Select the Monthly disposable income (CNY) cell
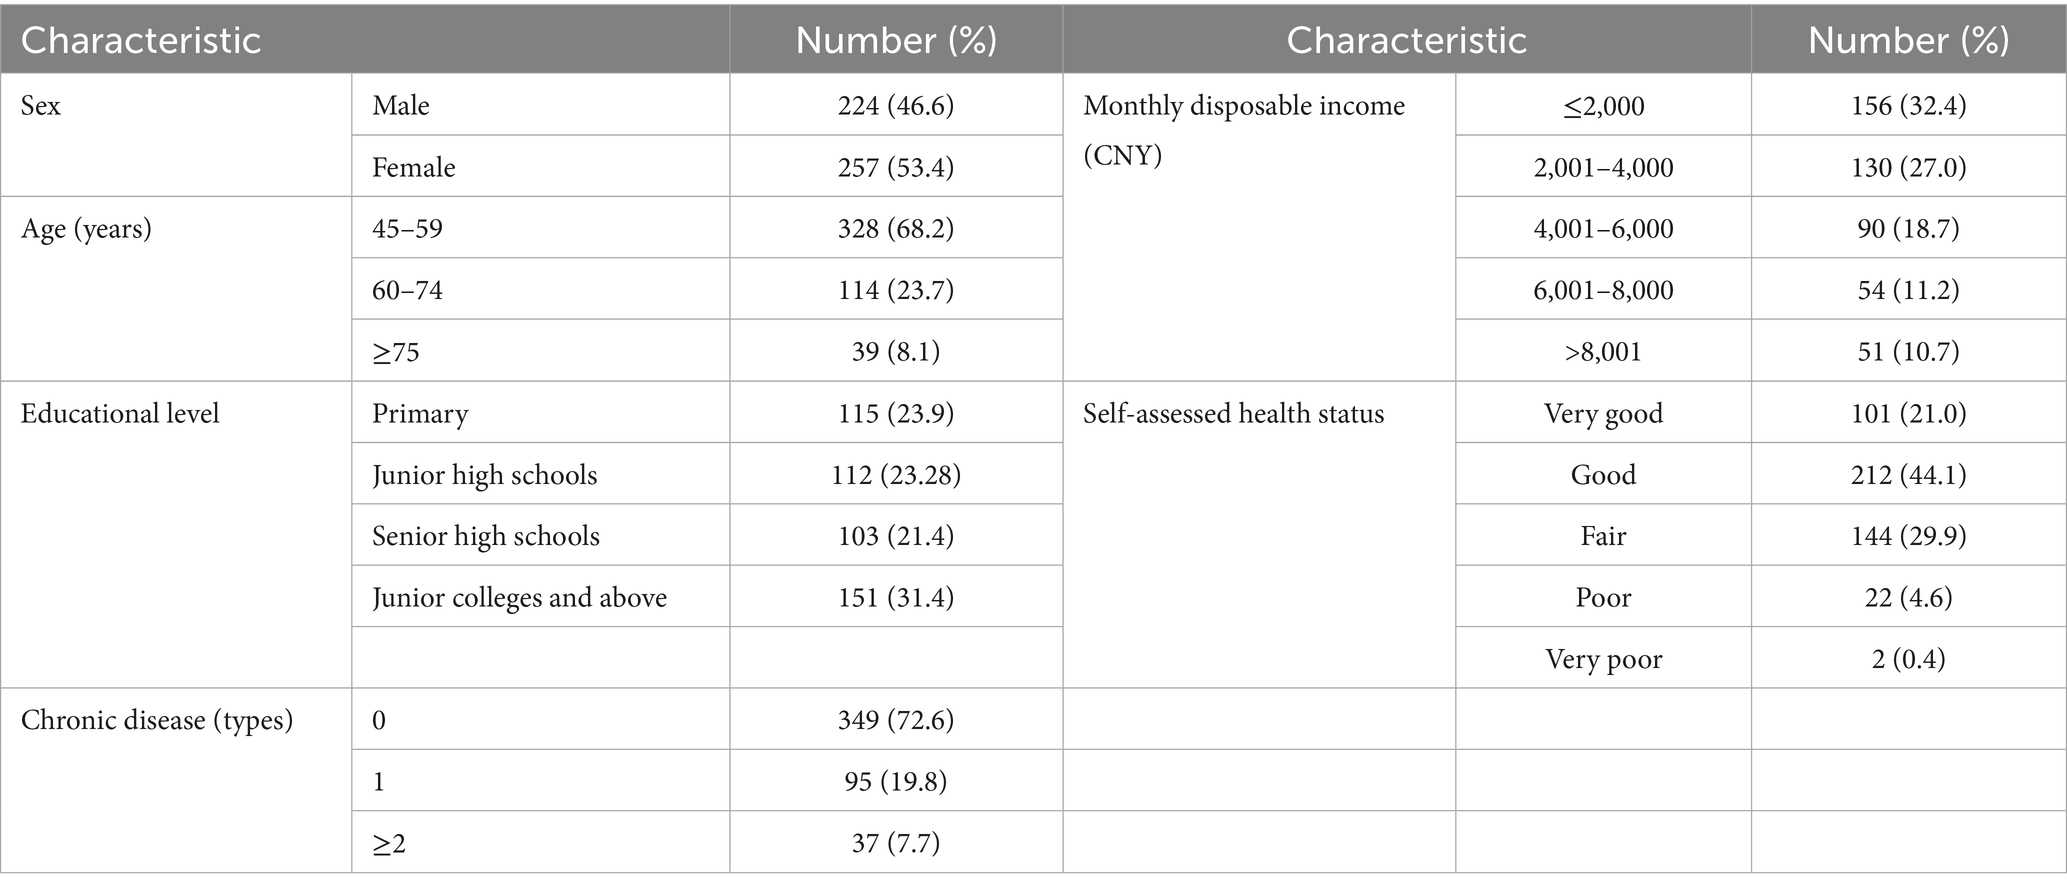The height and width of the screenshot is (891, 2067). [x=1243, y=130]
